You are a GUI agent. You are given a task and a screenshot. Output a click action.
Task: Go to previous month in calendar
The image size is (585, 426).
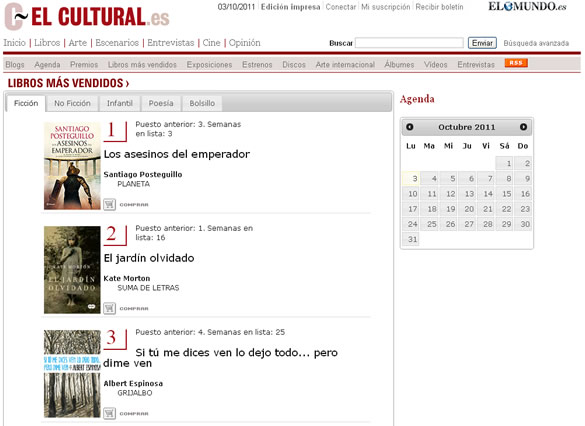click(410, 127)
